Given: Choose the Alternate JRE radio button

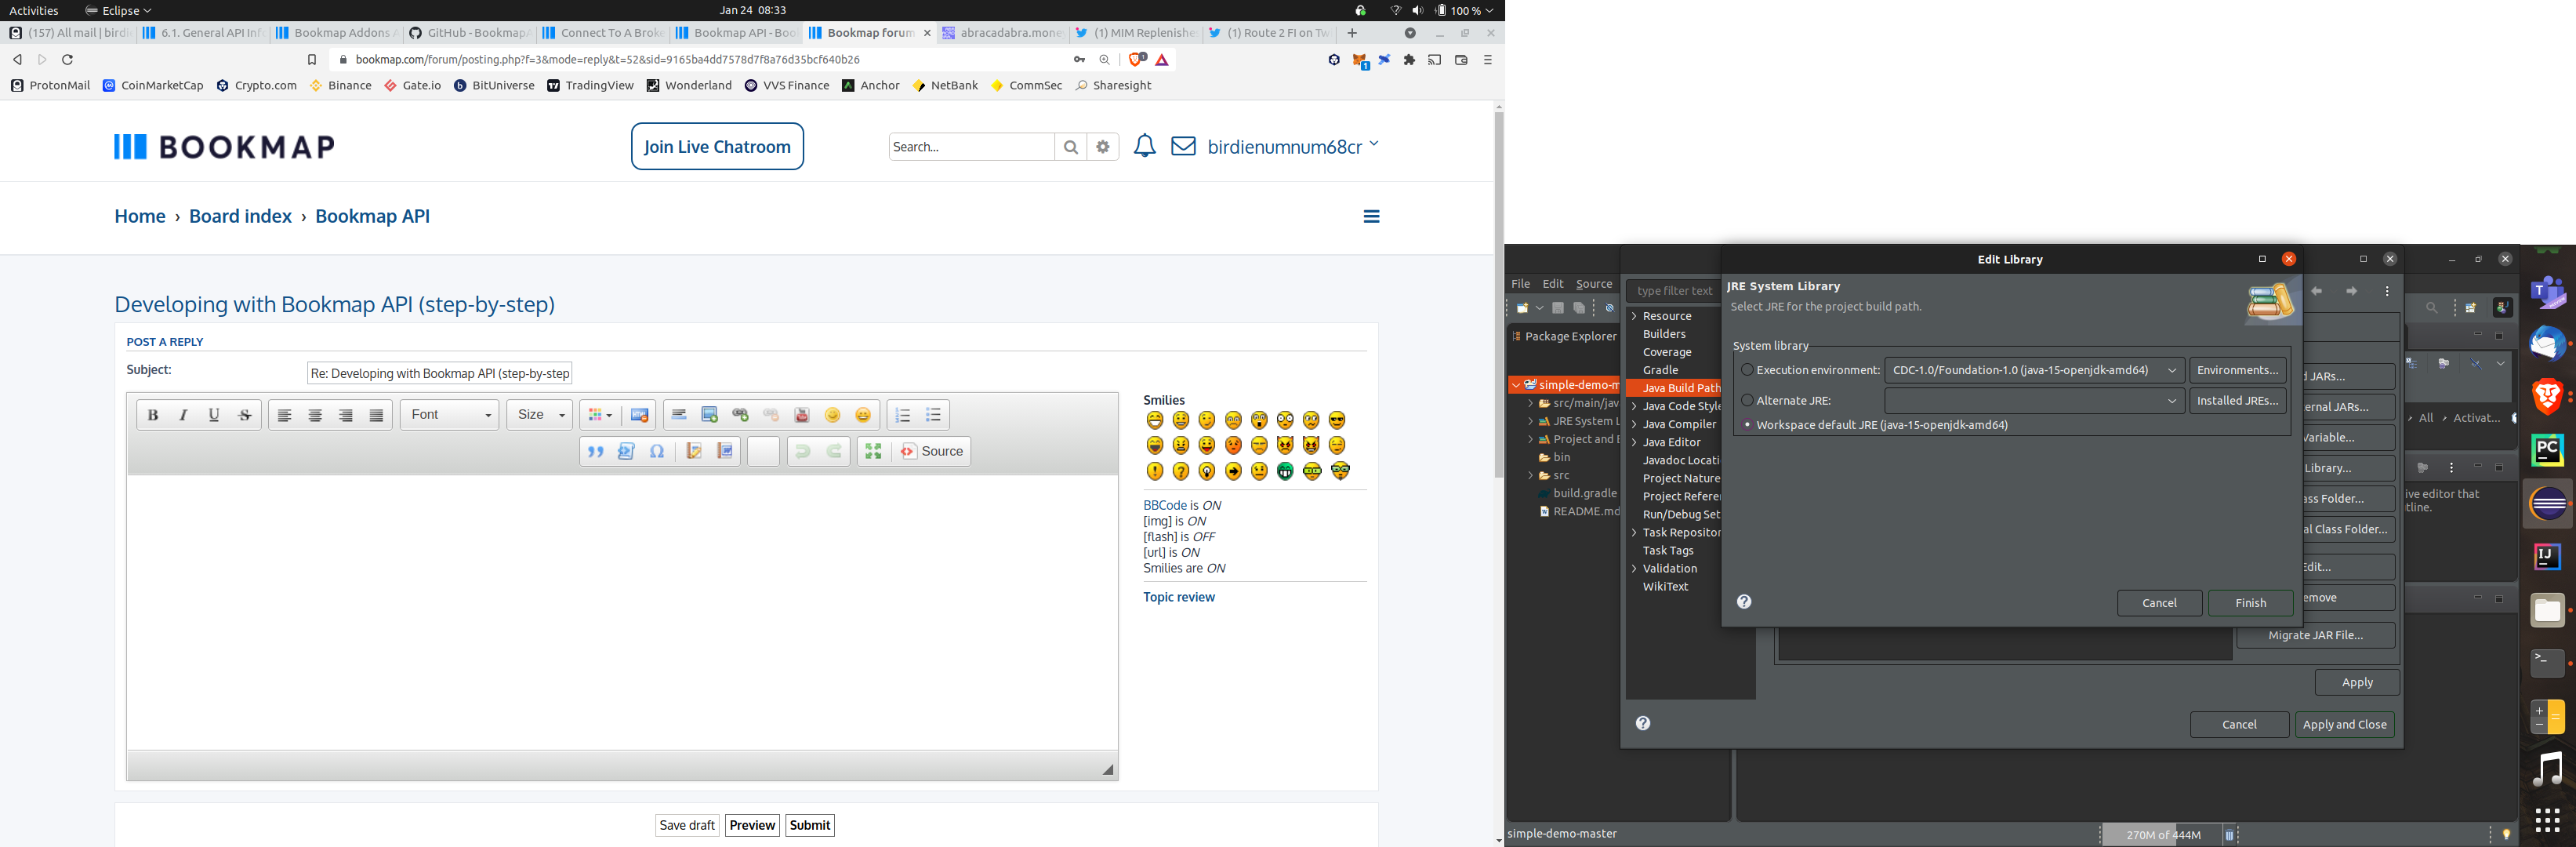Looking at the screenshot, I should [1747, 400].
